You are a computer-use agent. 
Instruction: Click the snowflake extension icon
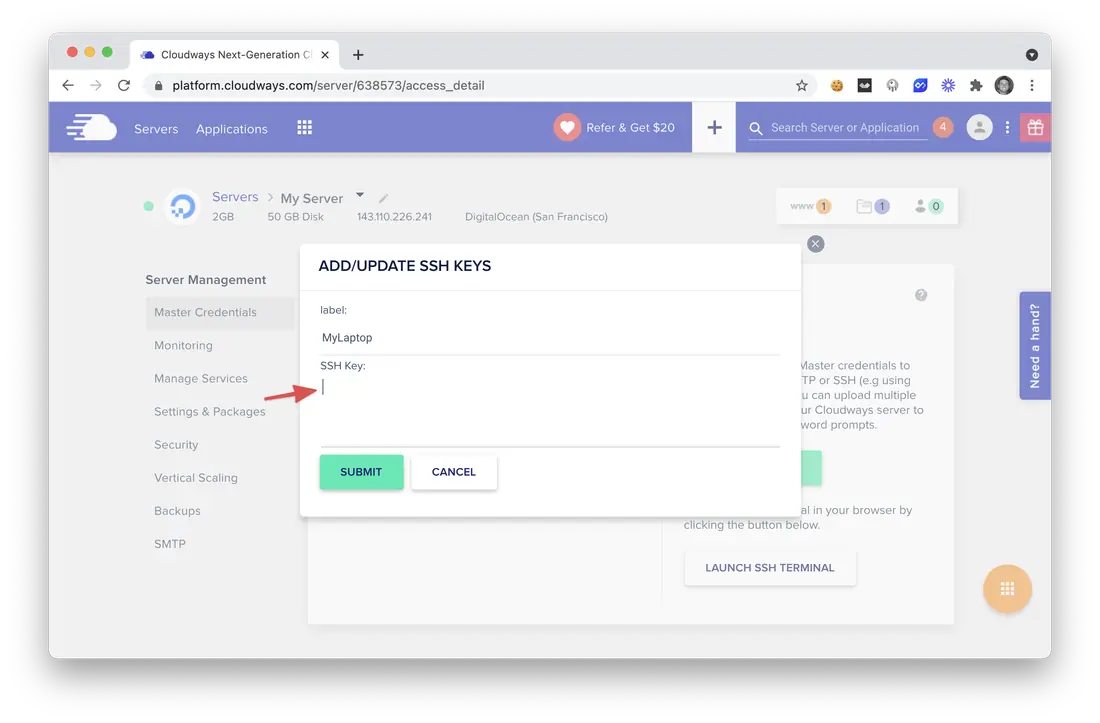(x=948, y=86)
